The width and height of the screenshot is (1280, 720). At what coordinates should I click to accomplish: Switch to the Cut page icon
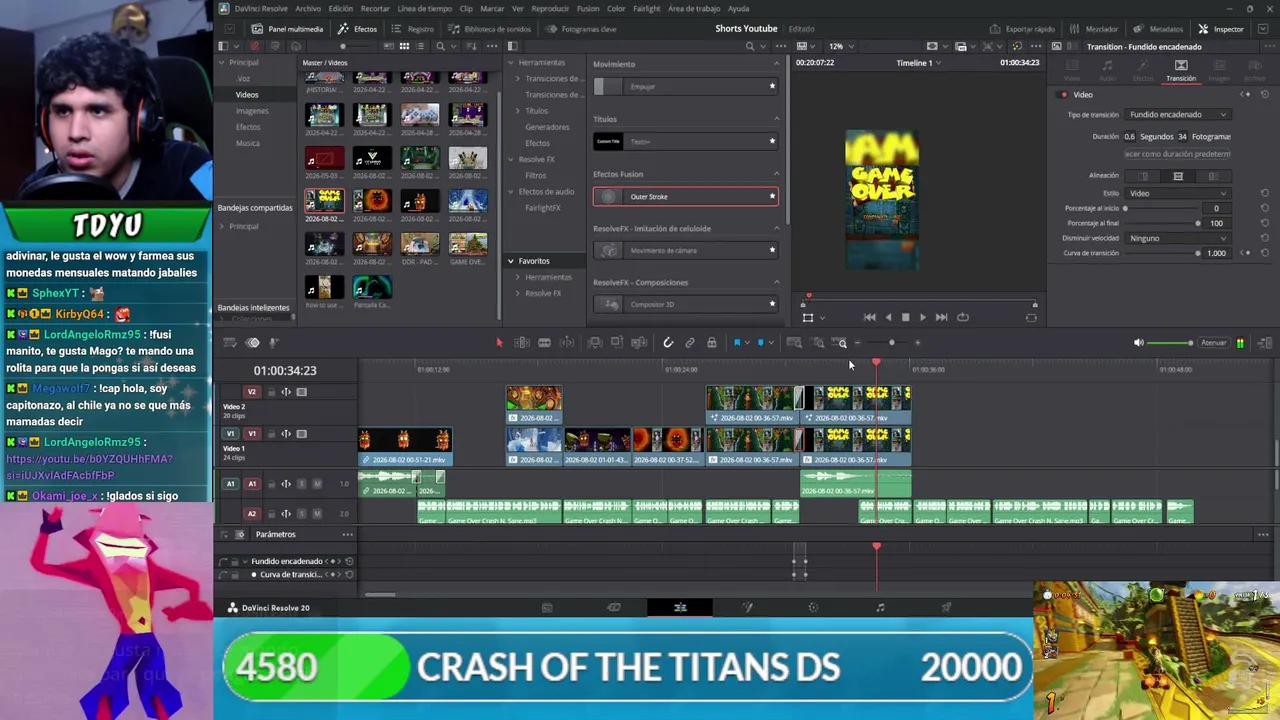(614, 607)
